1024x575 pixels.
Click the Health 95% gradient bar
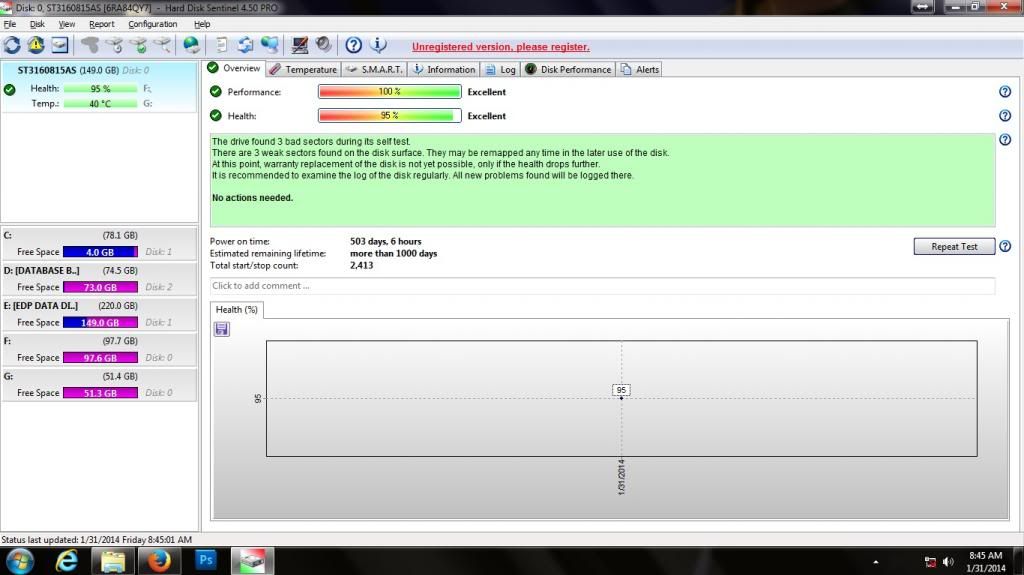(x=389, y=116)
